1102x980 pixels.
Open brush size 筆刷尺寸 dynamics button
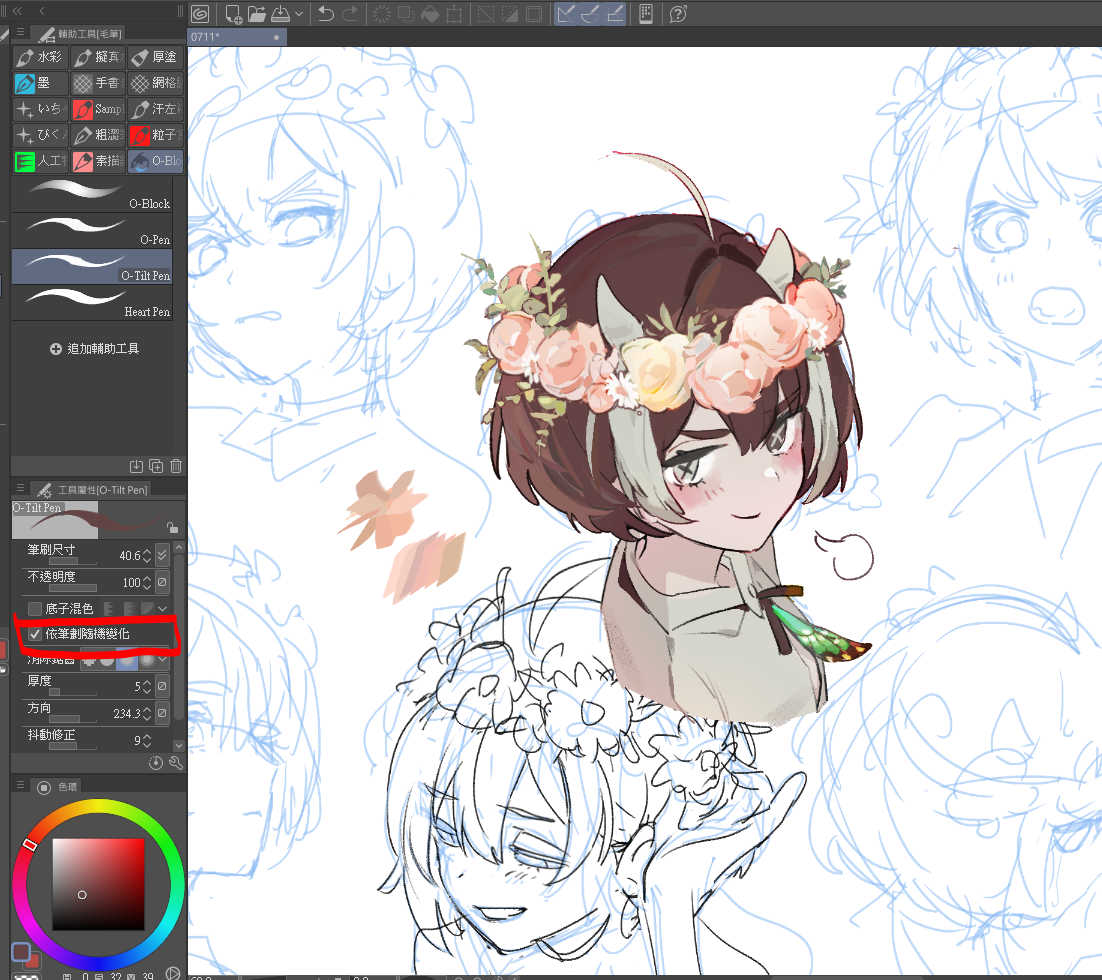[x=163, y=555]
